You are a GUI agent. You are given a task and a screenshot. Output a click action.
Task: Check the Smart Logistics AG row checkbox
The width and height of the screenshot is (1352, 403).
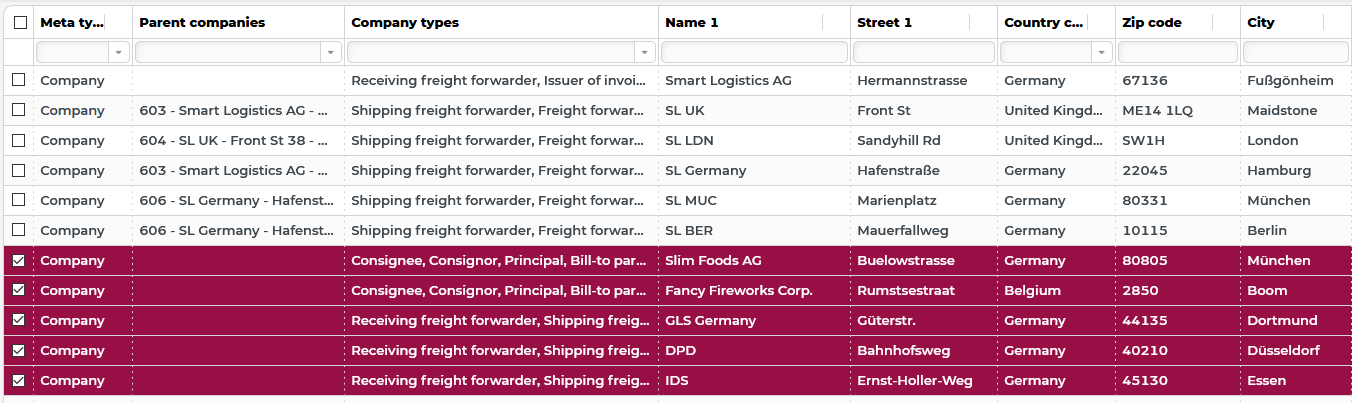(x=19, y=80)
